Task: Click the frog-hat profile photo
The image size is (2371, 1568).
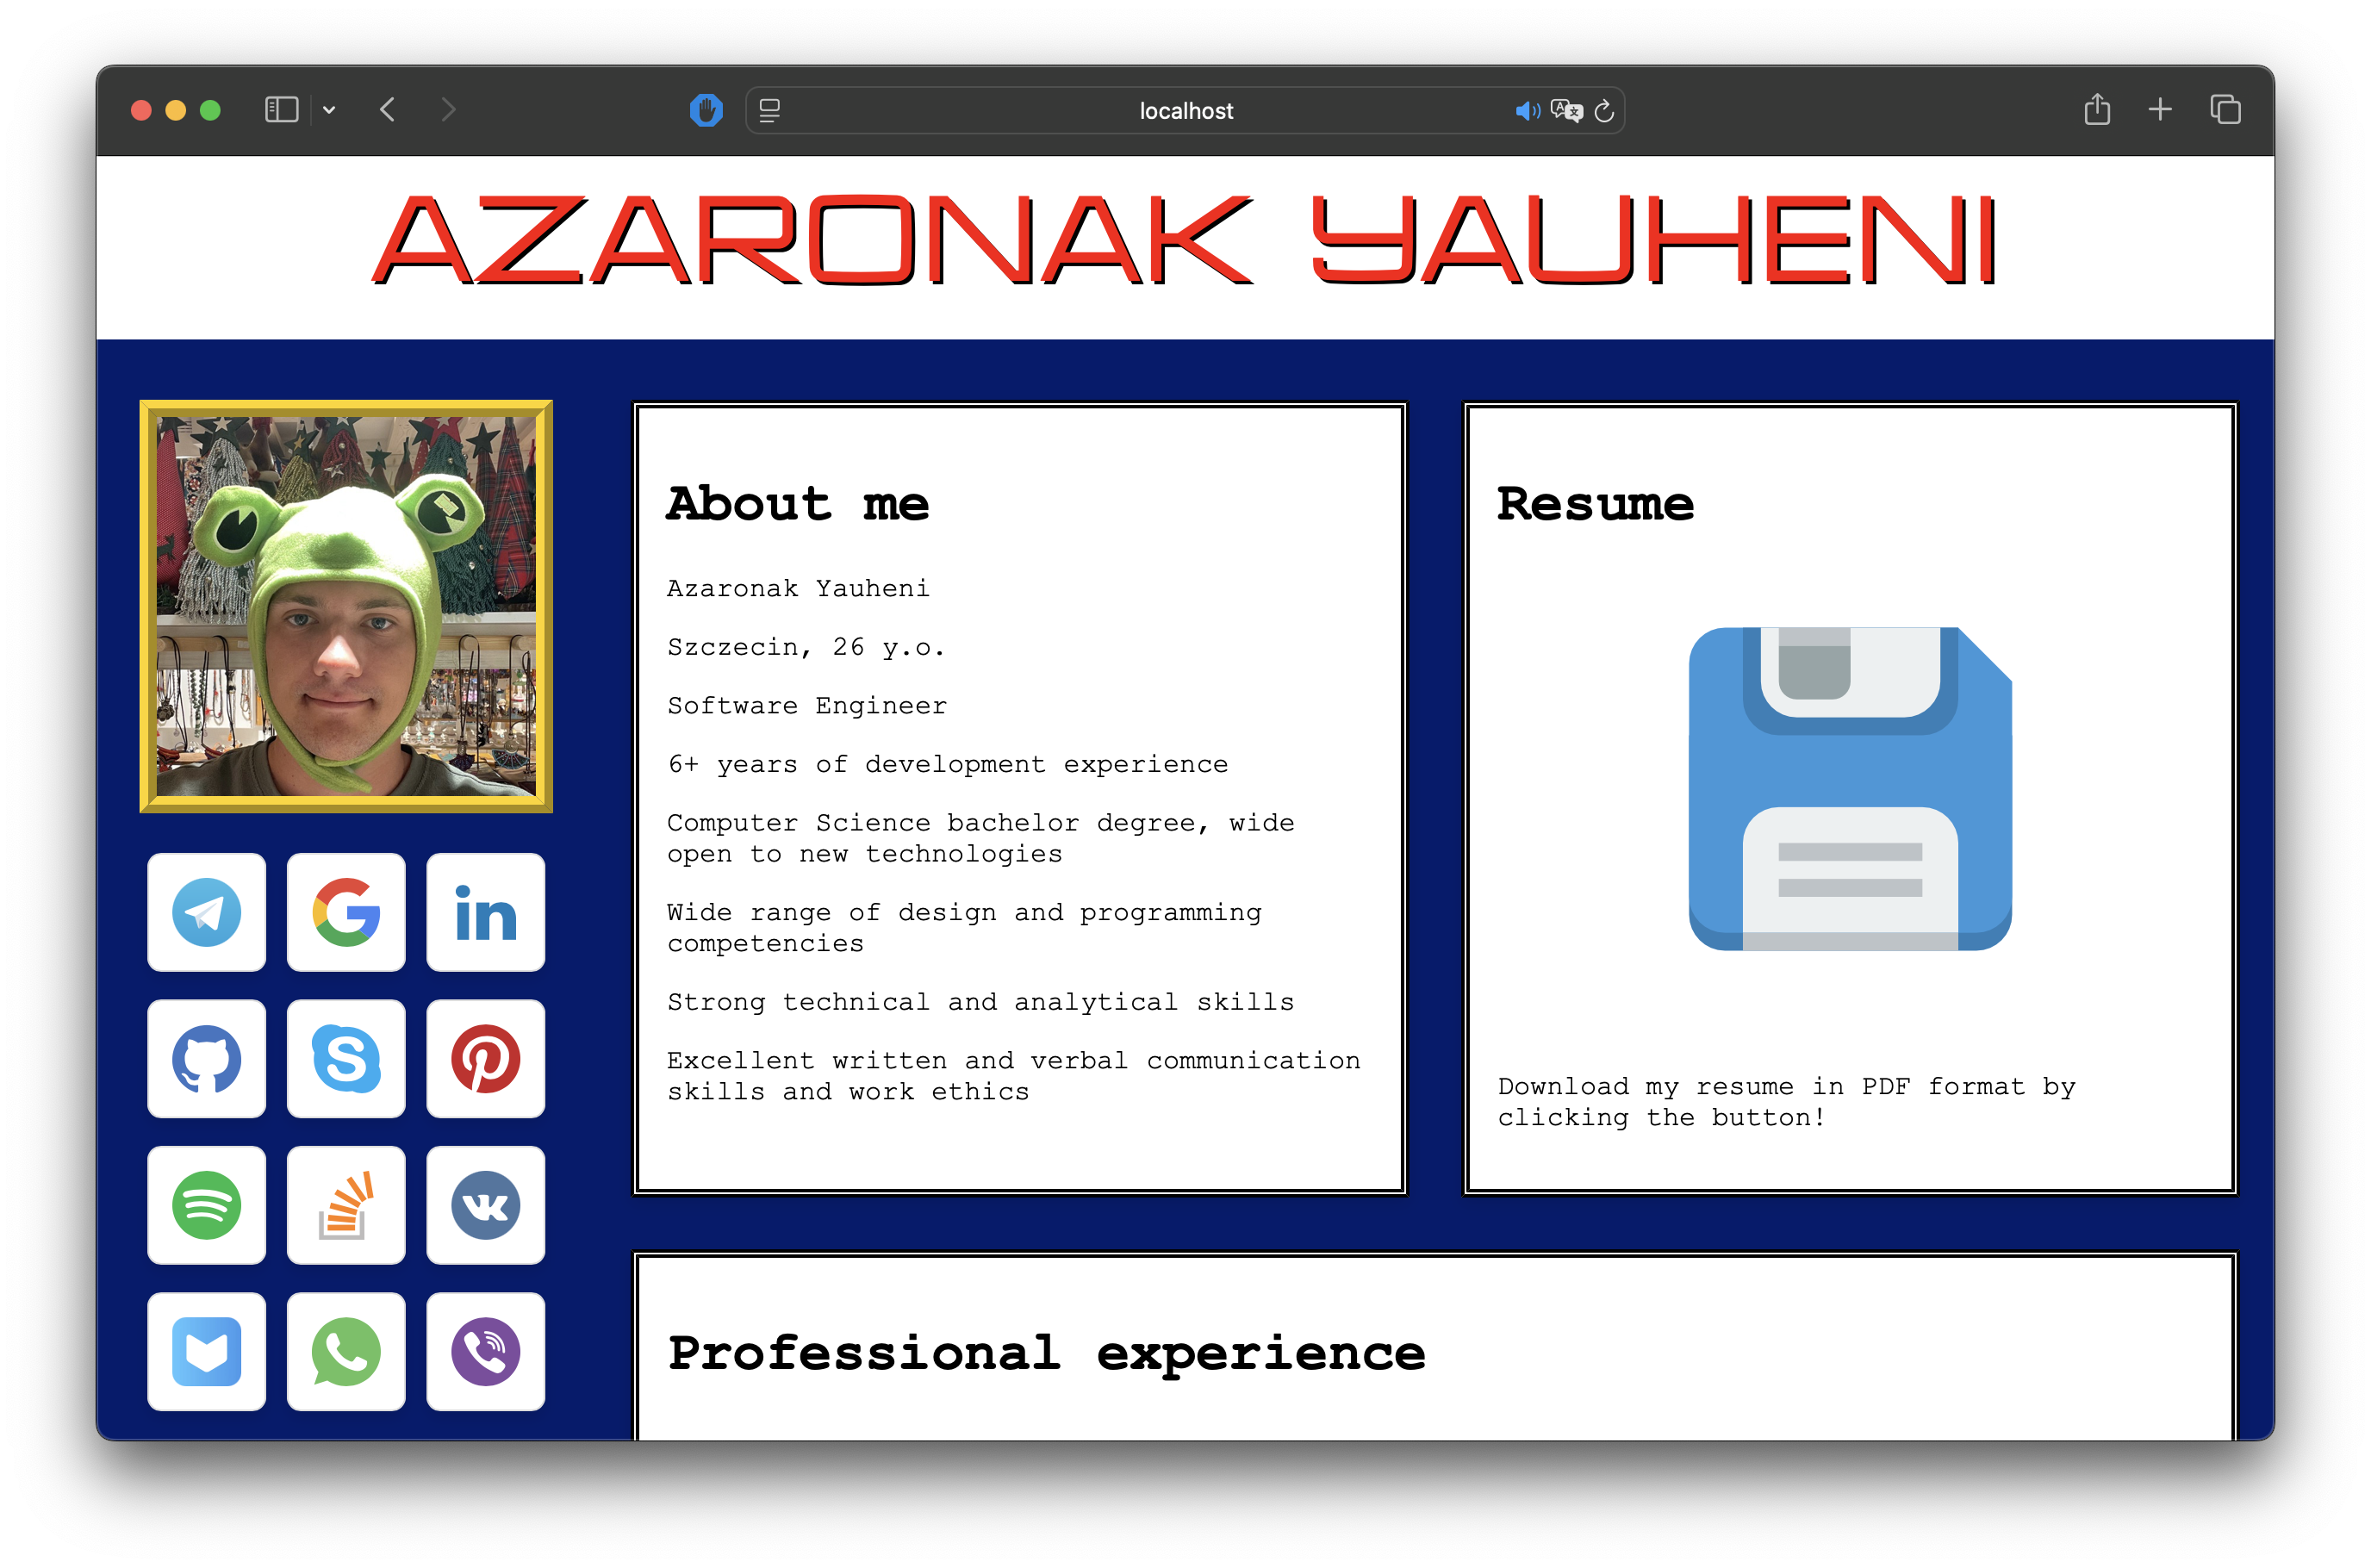Action: click(346, 607)
